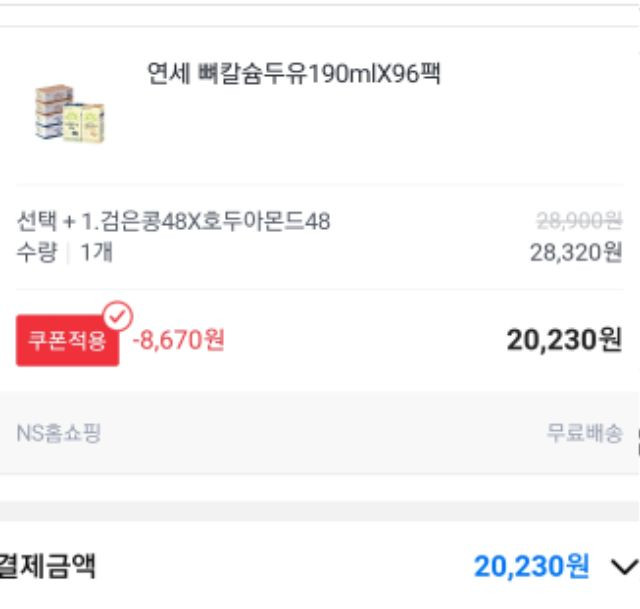
Task: Click the 선택 option label
Action: coord(37,222)
